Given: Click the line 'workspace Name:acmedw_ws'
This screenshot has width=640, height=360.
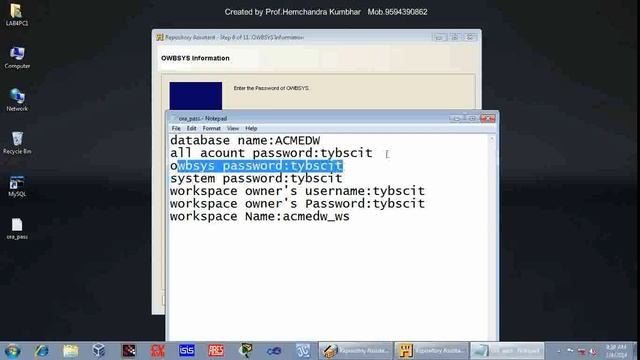Looking at the screenshot, I should coord(260,216).
